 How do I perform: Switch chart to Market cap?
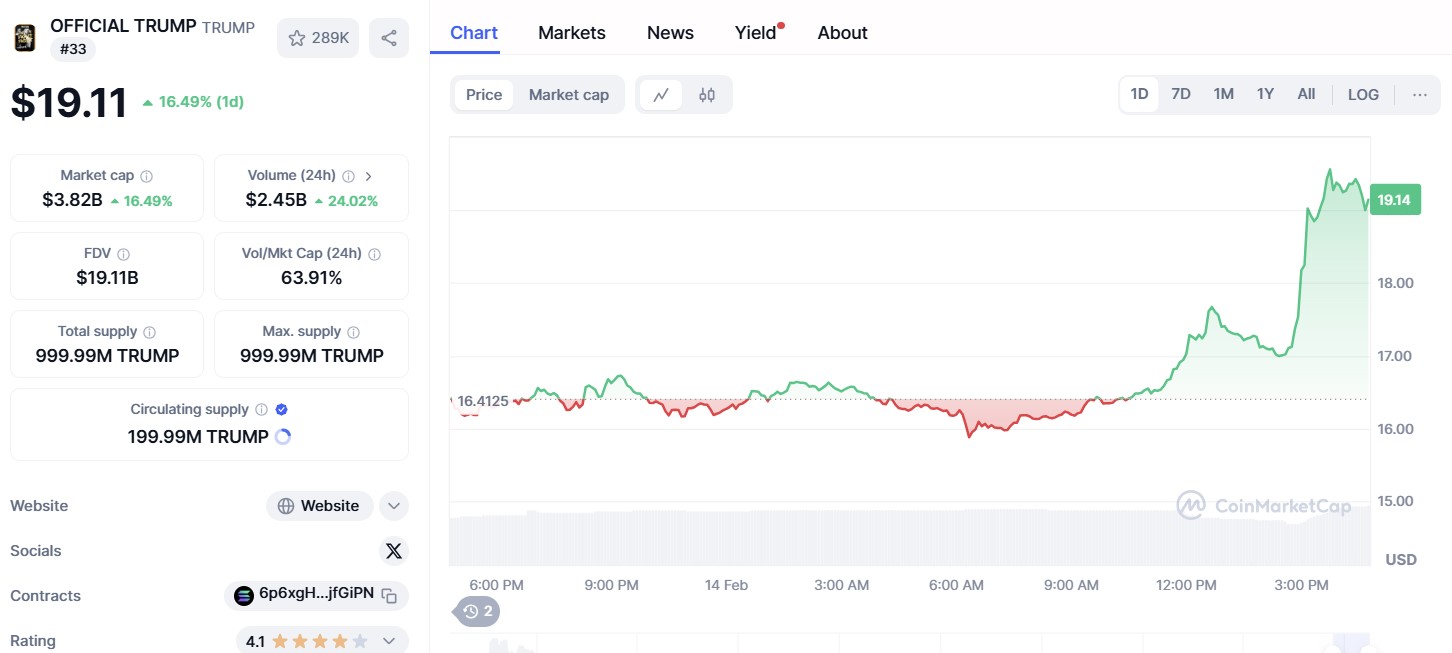pyautogui.click(x=568, y=95)
